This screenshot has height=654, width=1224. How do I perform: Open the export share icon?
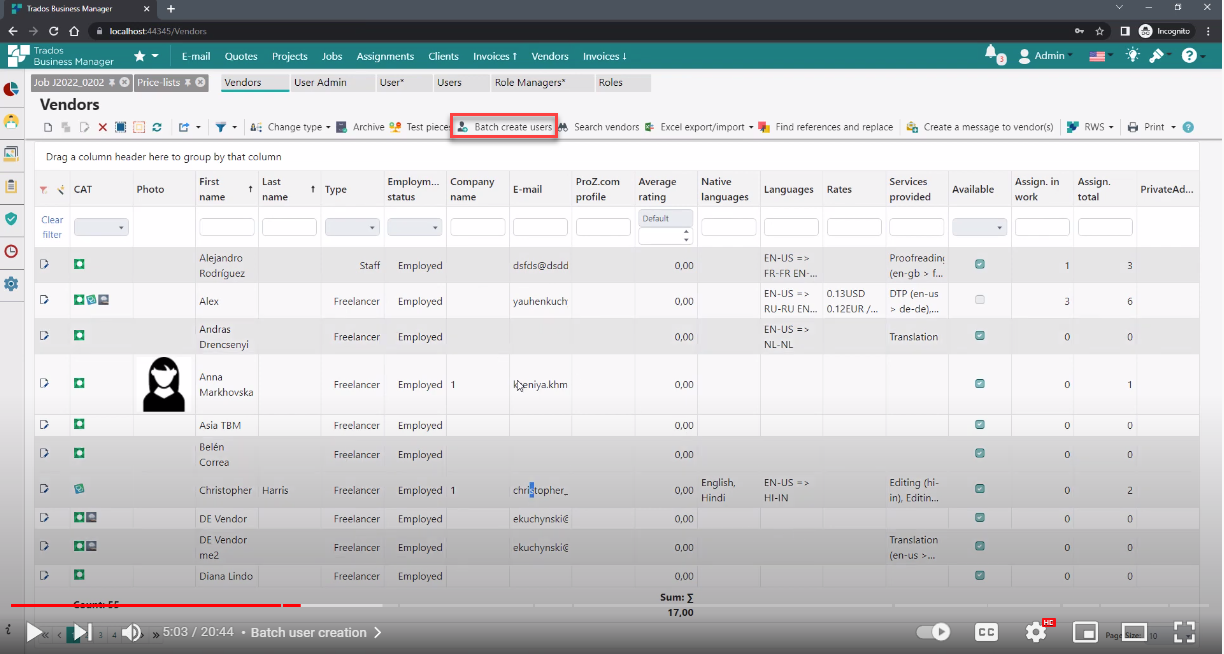pos(184,127)
